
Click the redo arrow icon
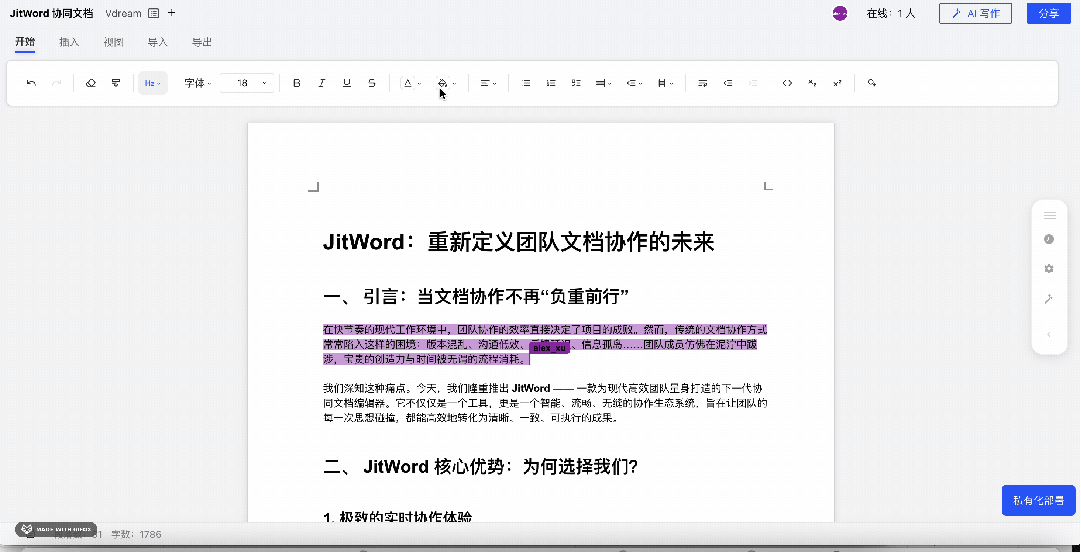click(57, 83)
